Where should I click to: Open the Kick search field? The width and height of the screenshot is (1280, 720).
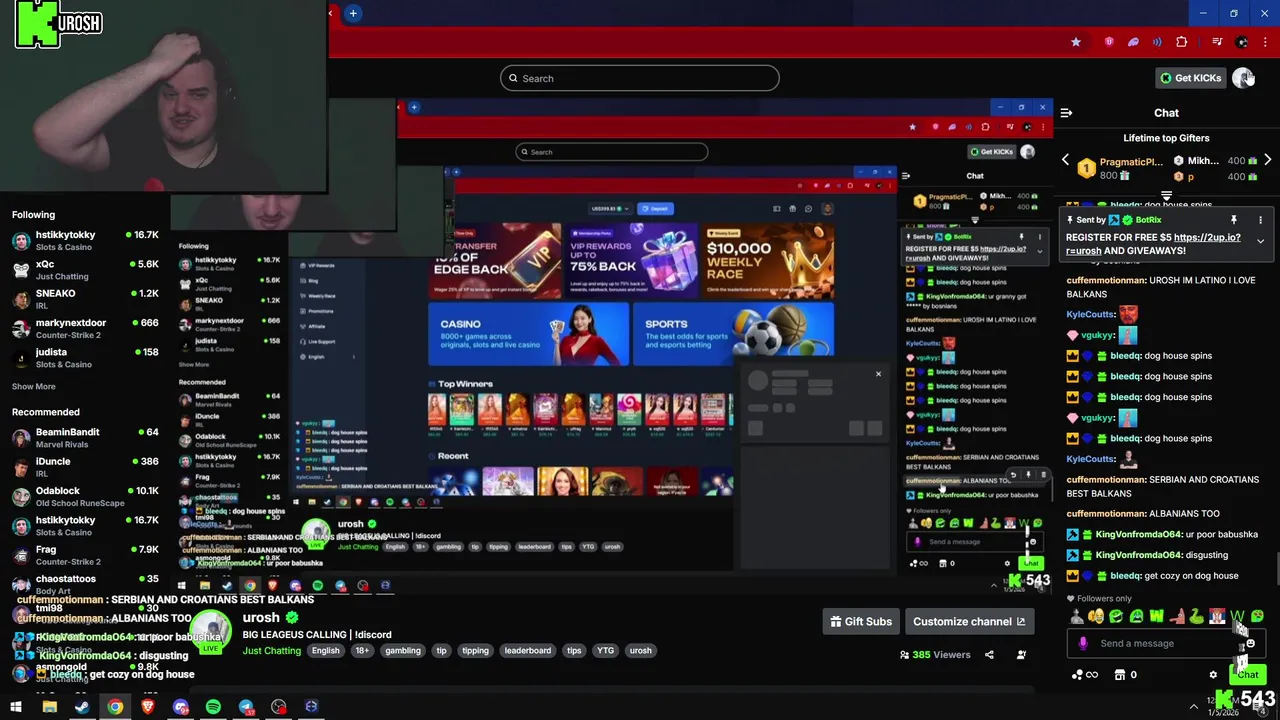pyautogui.click(x=639, y=78)
